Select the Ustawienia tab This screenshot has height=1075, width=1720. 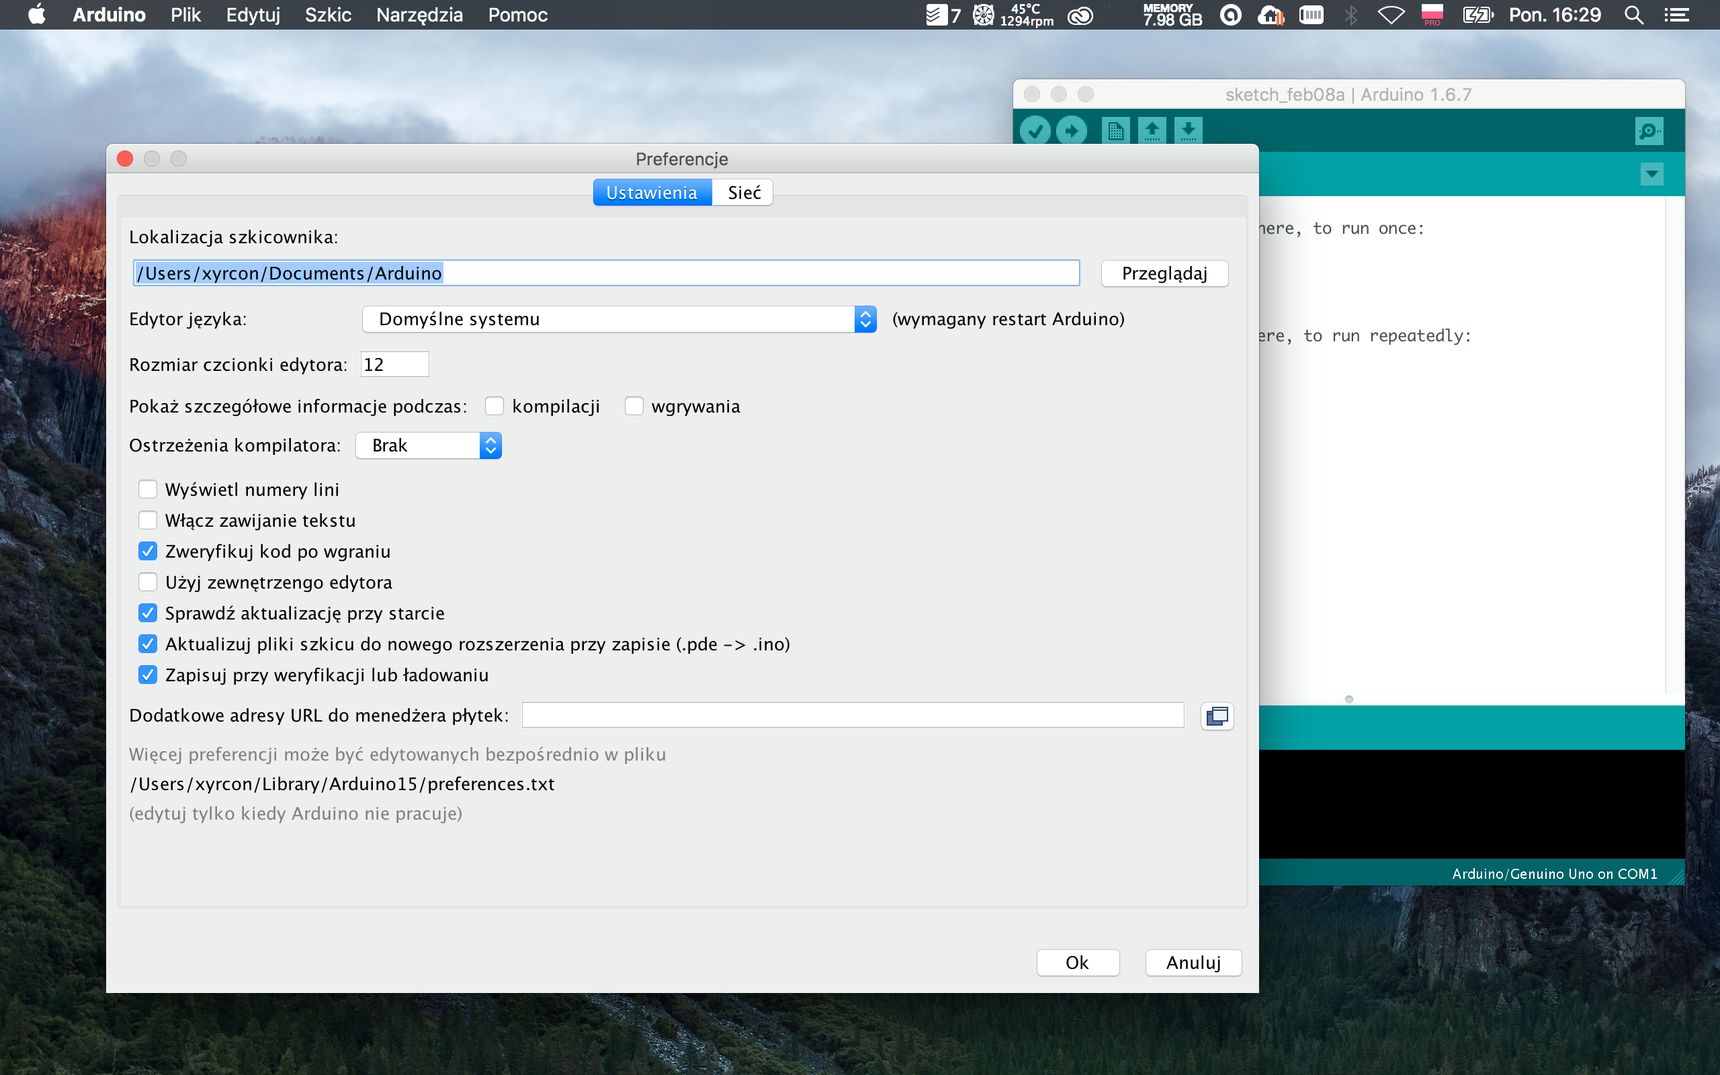pyautogui.click(x=652, y=193)
